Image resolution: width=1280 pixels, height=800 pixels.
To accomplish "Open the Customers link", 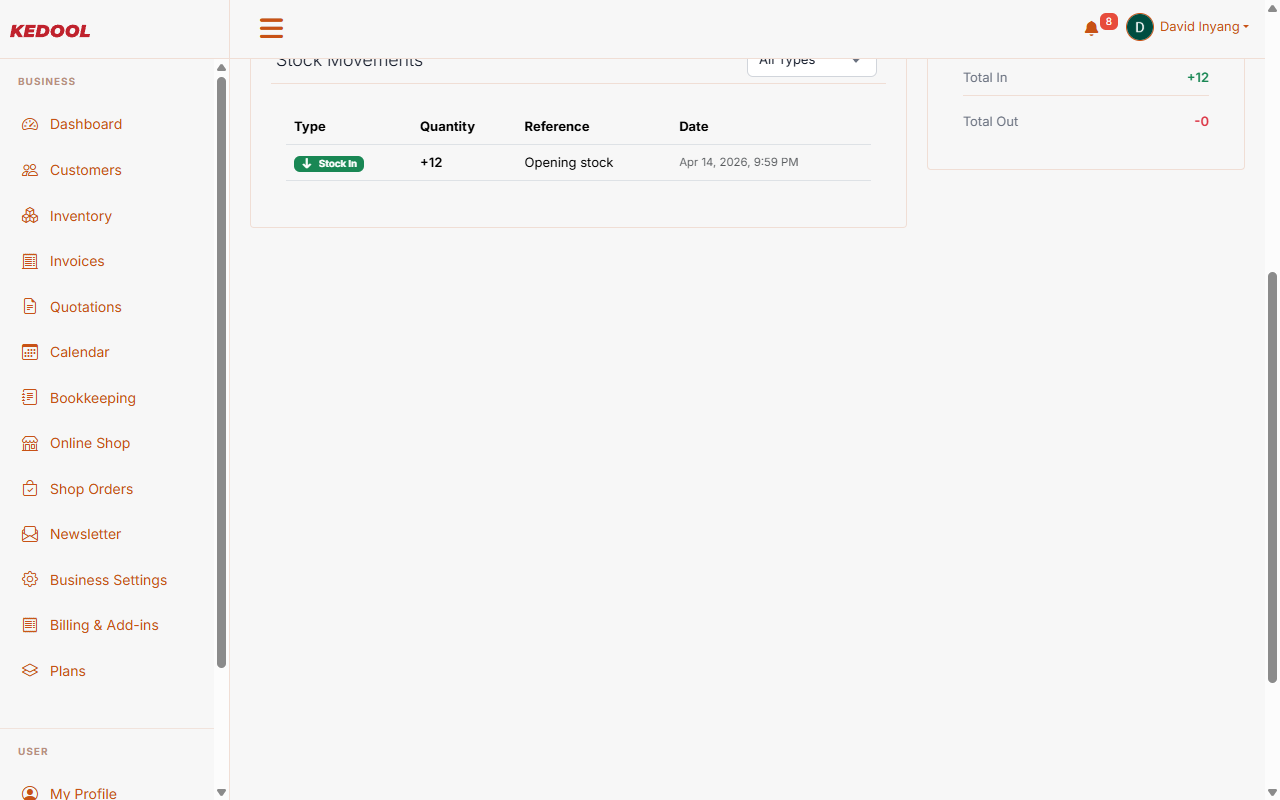I will 86,170.
